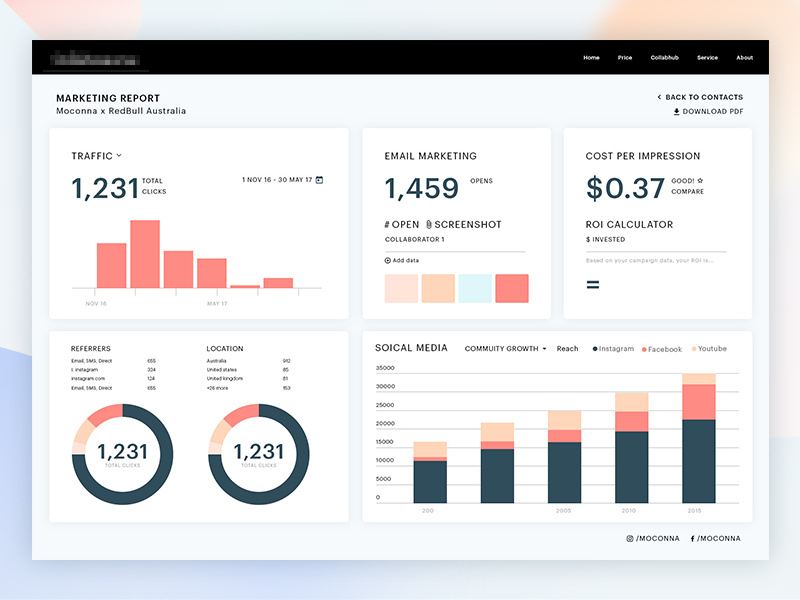Click the 2010 stacked bar in Social Media chart
The image size is (800, 600).
pyautogui.click(x=632, y=447)
